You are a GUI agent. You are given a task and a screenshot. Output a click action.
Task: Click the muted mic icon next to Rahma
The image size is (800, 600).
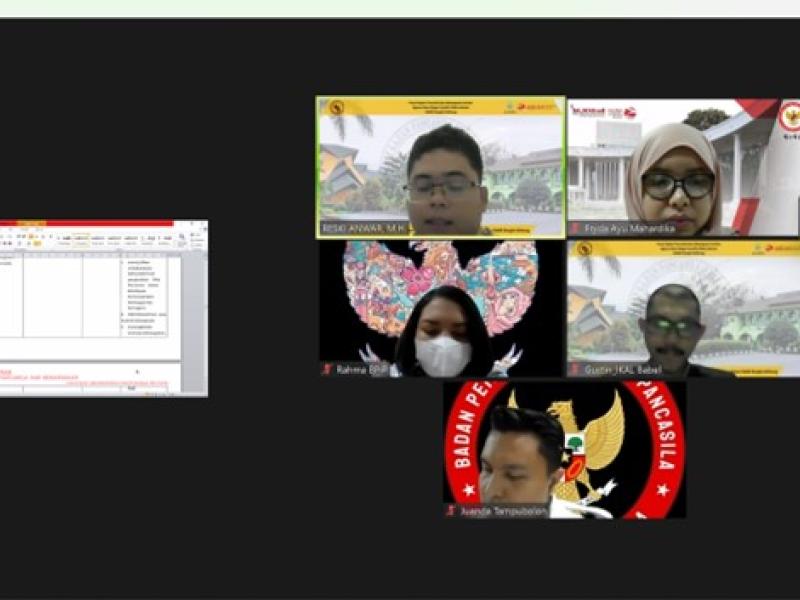pyautogui.click(x=327, y=369)
